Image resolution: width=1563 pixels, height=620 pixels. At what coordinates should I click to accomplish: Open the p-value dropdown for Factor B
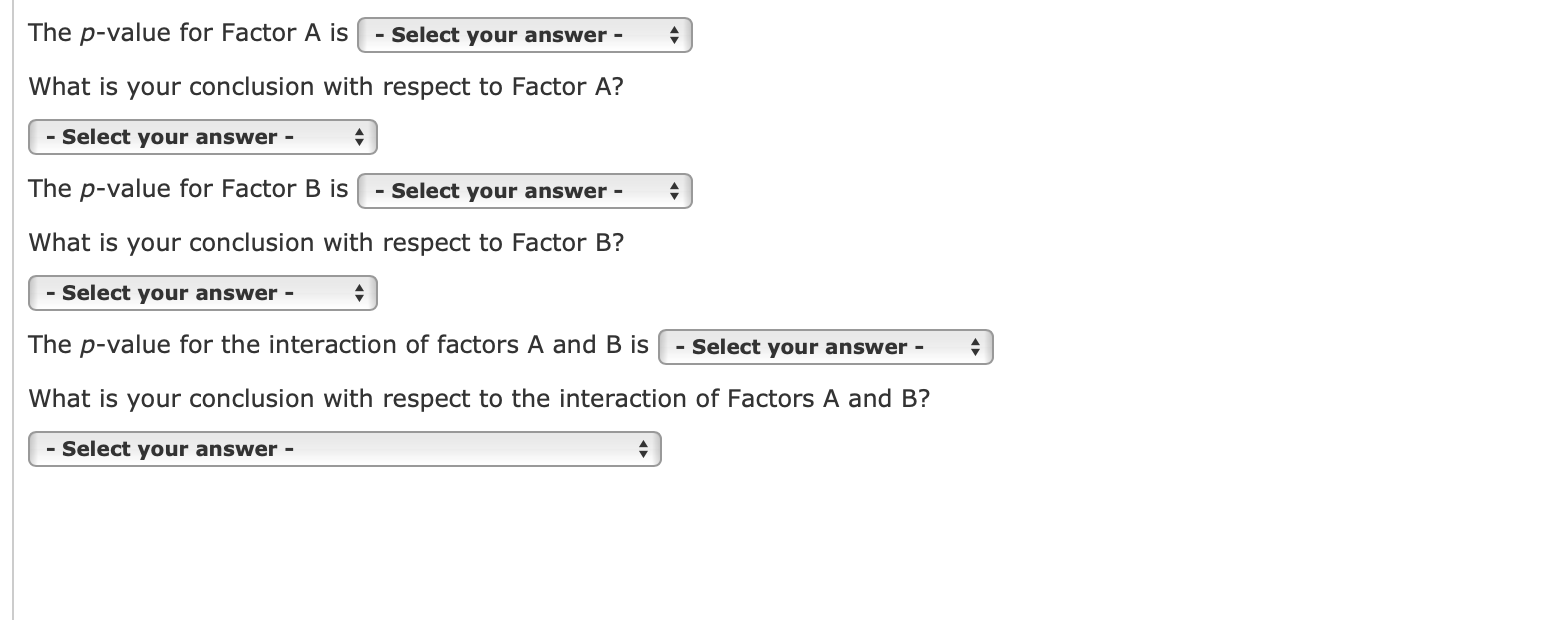coord(525,191)
